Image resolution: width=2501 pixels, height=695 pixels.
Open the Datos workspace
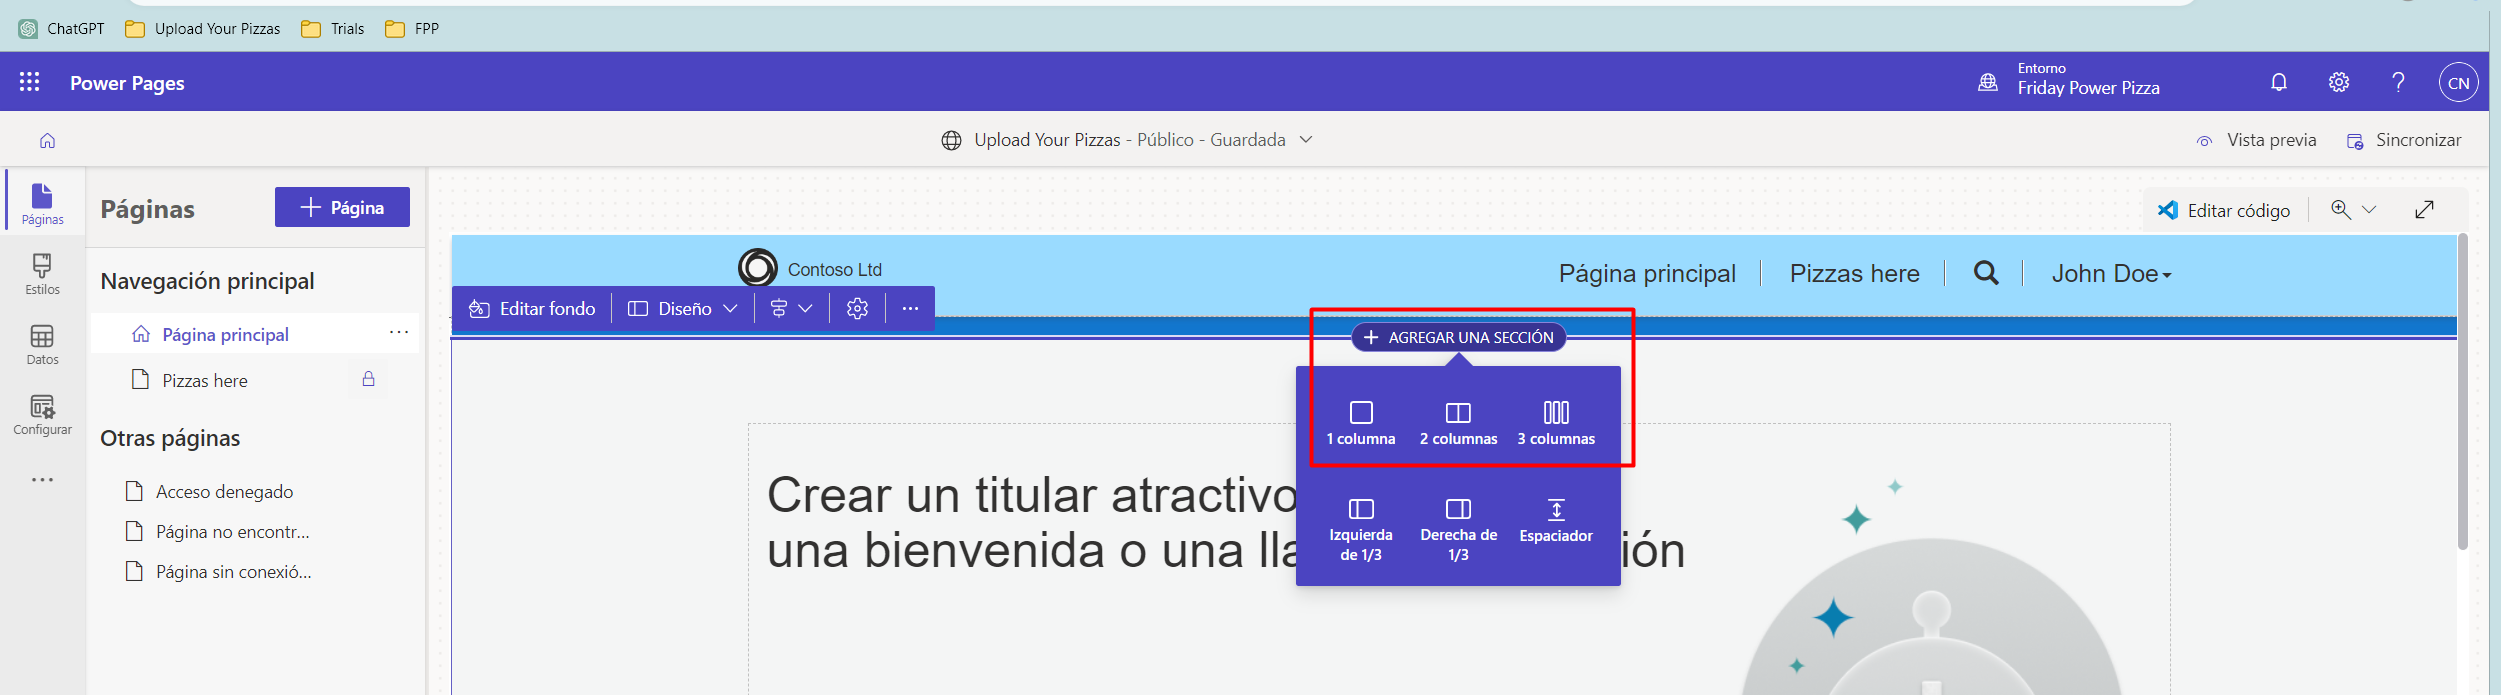pyautogui.click(x=42, y=344)
